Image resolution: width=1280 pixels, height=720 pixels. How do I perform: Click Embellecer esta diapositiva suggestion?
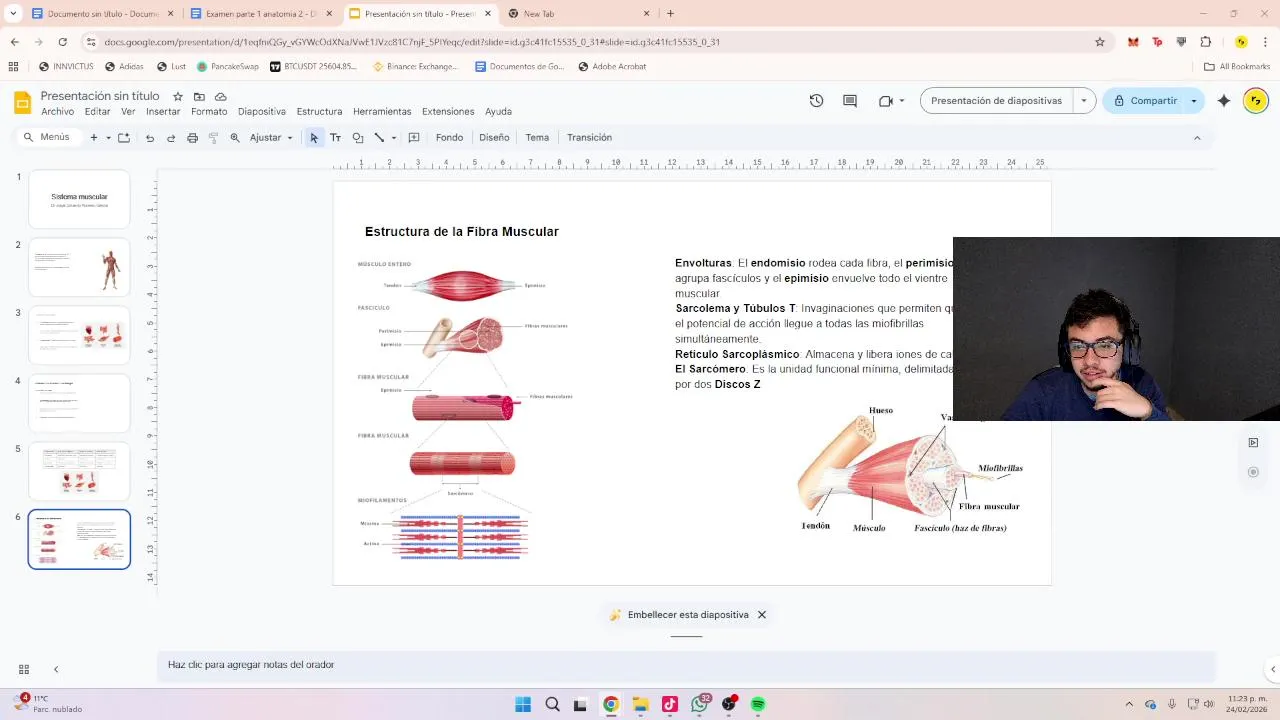(x=679, y=615)
